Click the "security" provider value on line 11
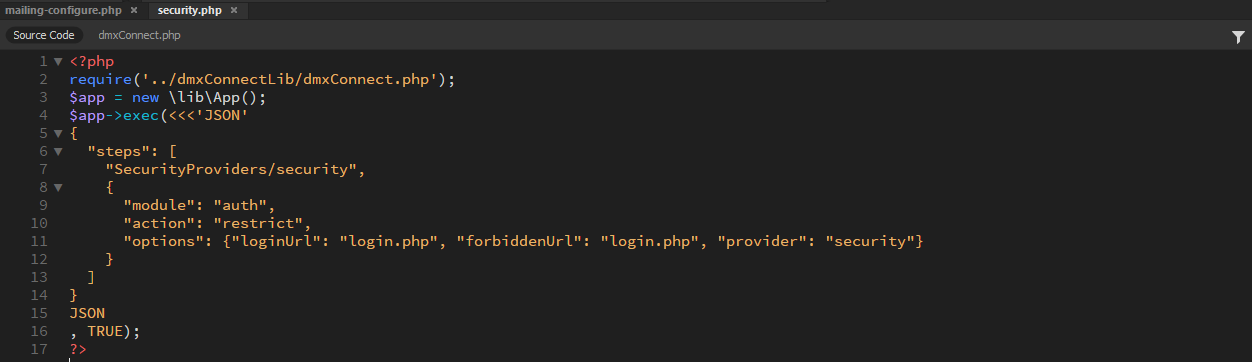1252x362 pixels. pyautogui.click(x=870, y=242)
